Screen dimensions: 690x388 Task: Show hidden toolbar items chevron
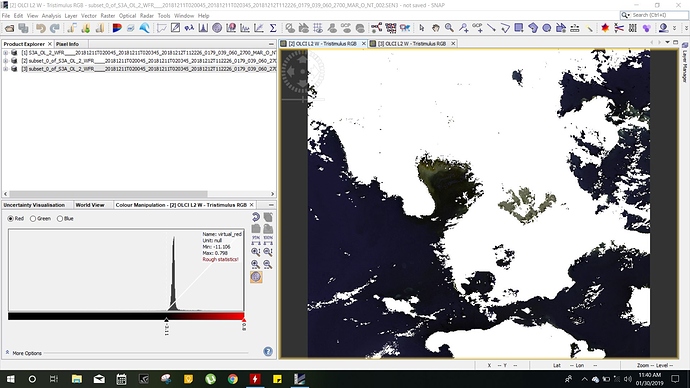675,28
